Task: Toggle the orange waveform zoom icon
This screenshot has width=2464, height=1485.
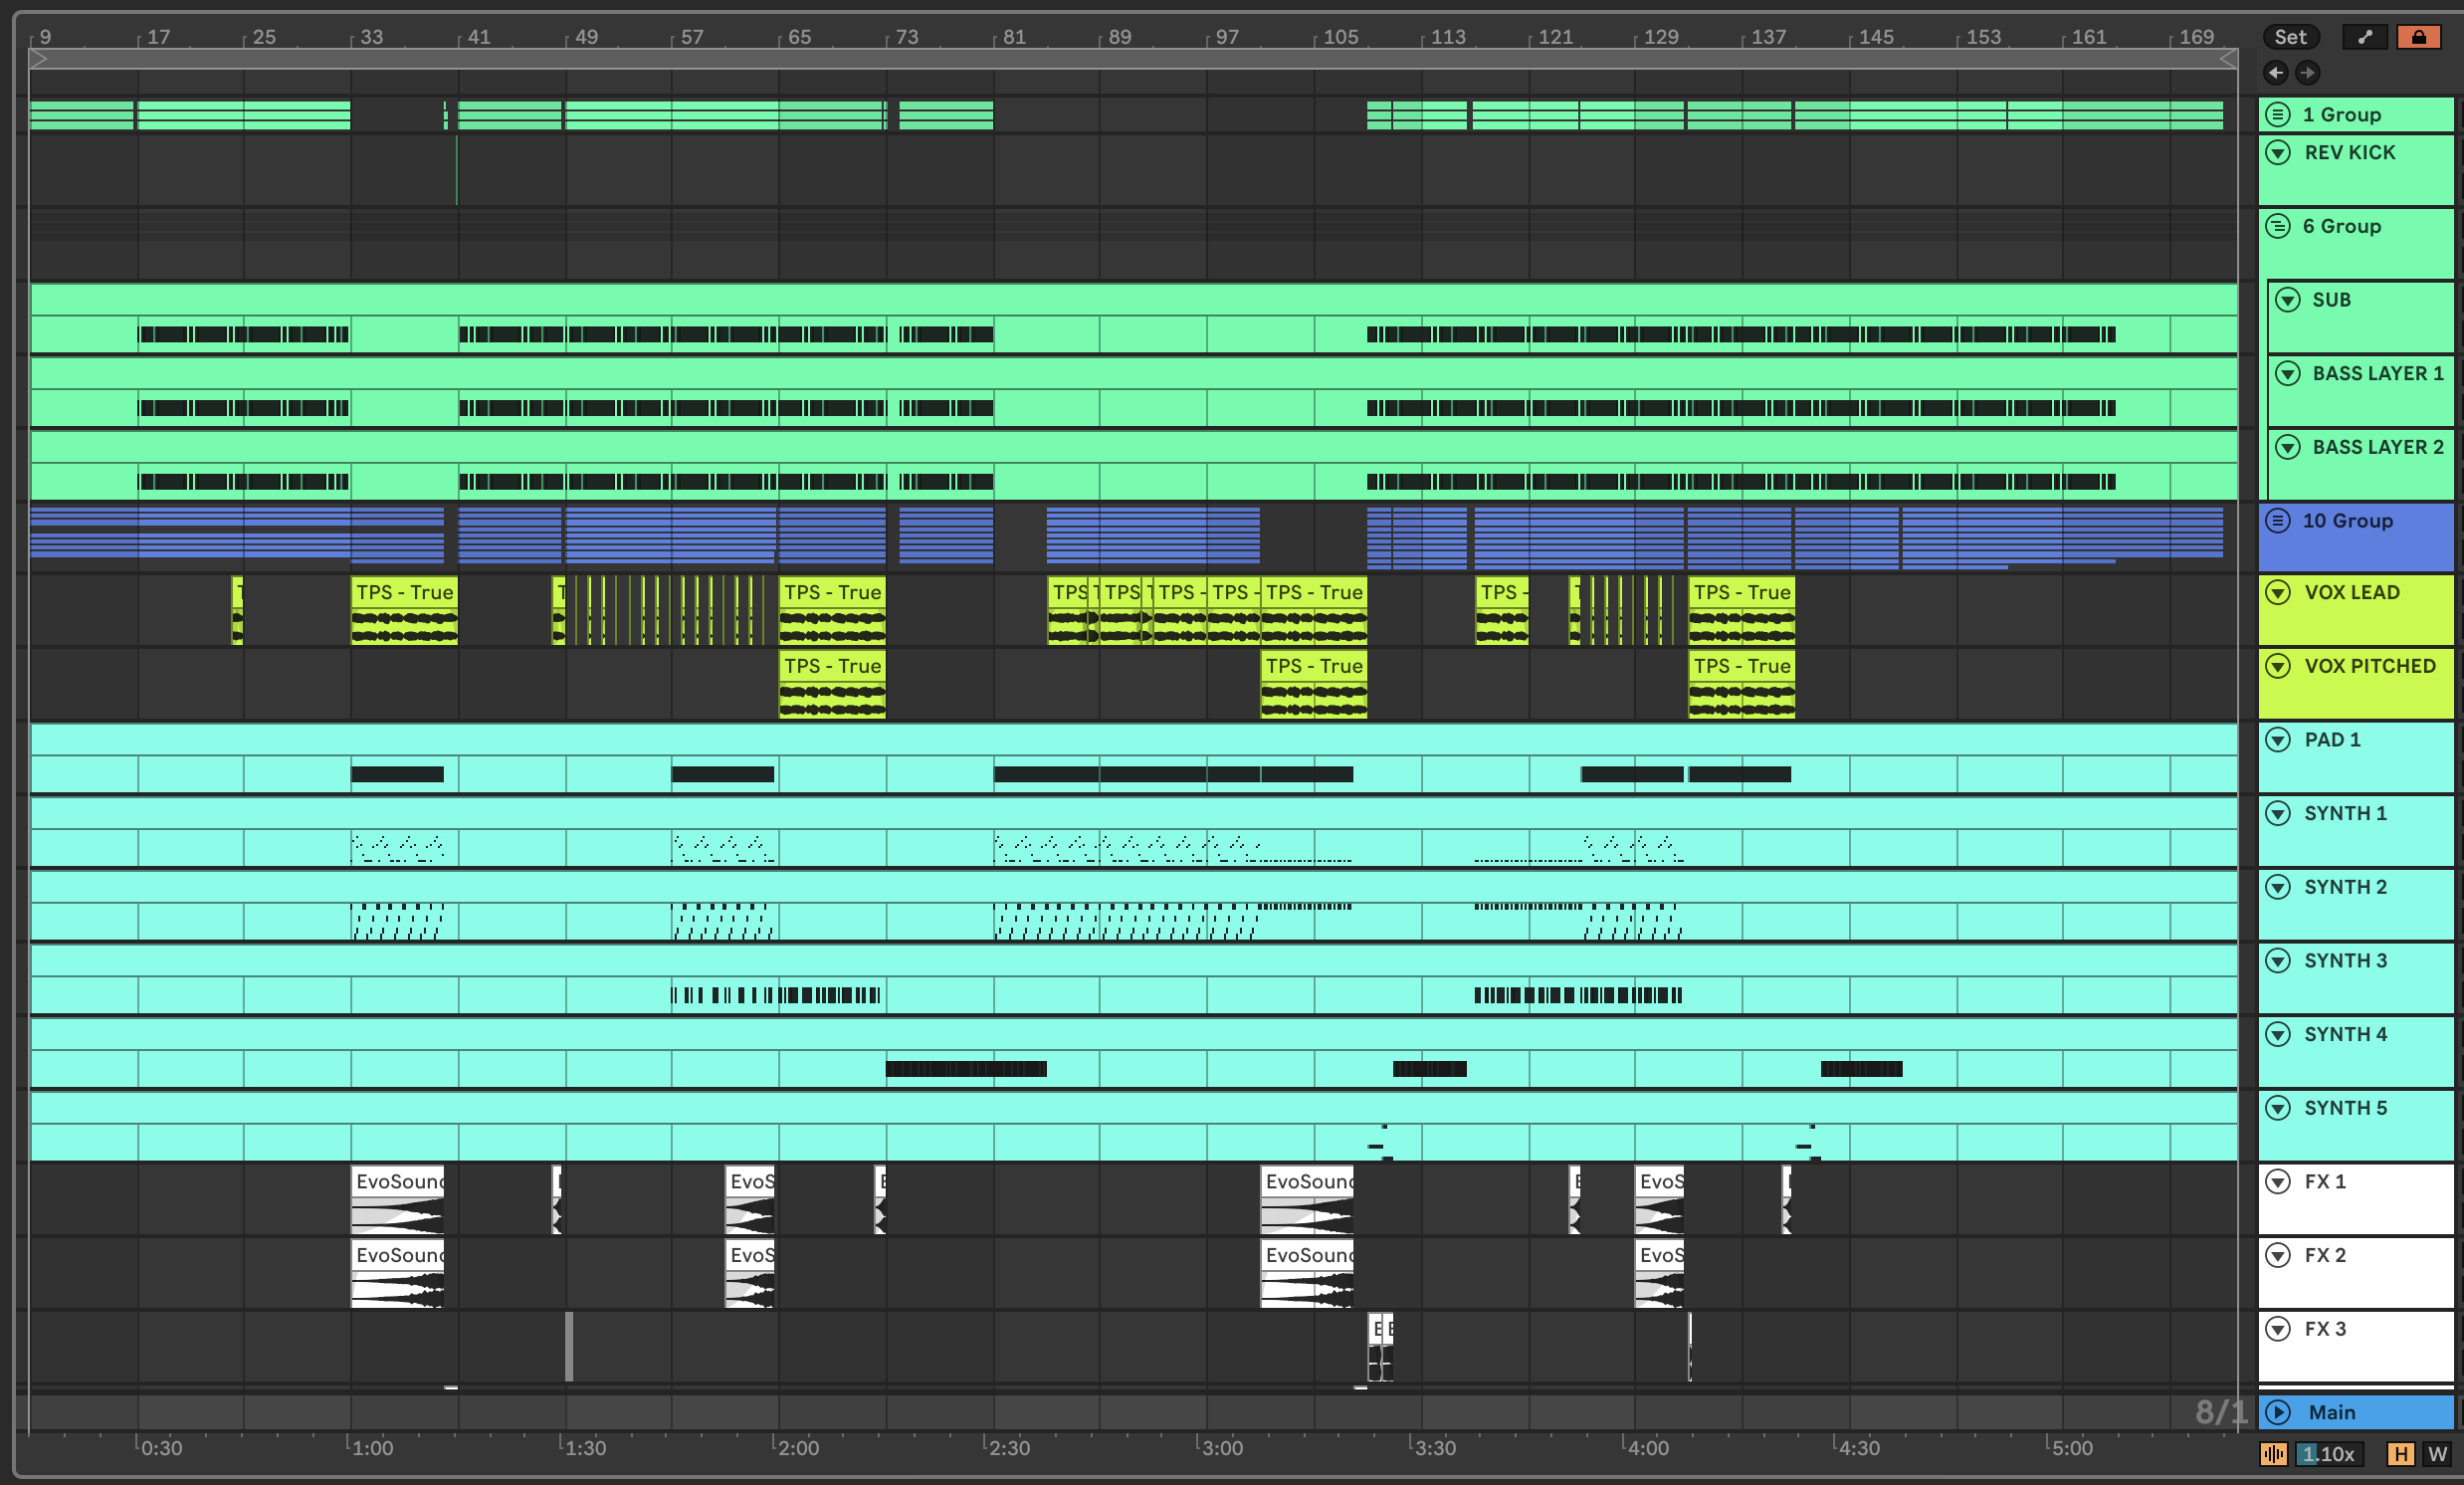Action: coord(2273,1453)
